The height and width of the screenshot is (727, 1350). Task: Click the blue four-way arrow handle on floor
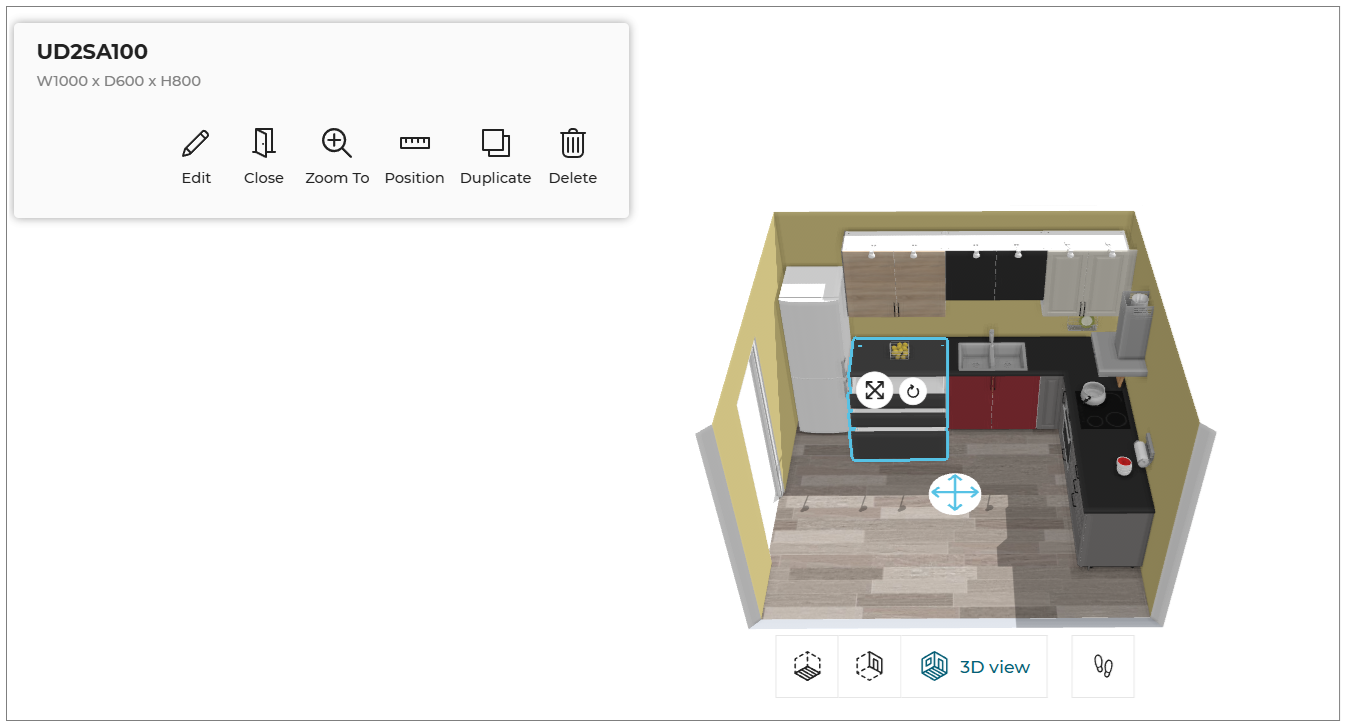pyautogui.click(x=954, y=493)
